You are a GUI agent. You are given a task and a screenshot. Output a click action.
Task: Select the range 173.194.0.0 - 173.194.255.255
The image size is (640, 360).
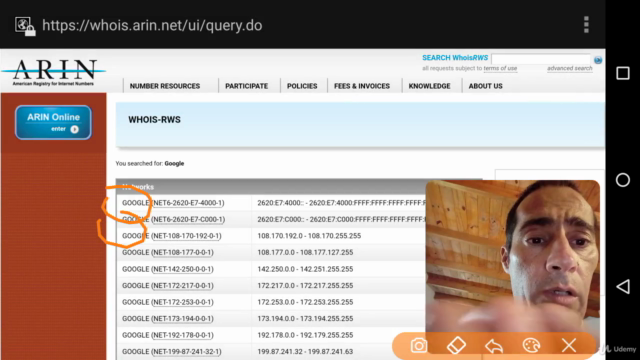click(305, 319)
